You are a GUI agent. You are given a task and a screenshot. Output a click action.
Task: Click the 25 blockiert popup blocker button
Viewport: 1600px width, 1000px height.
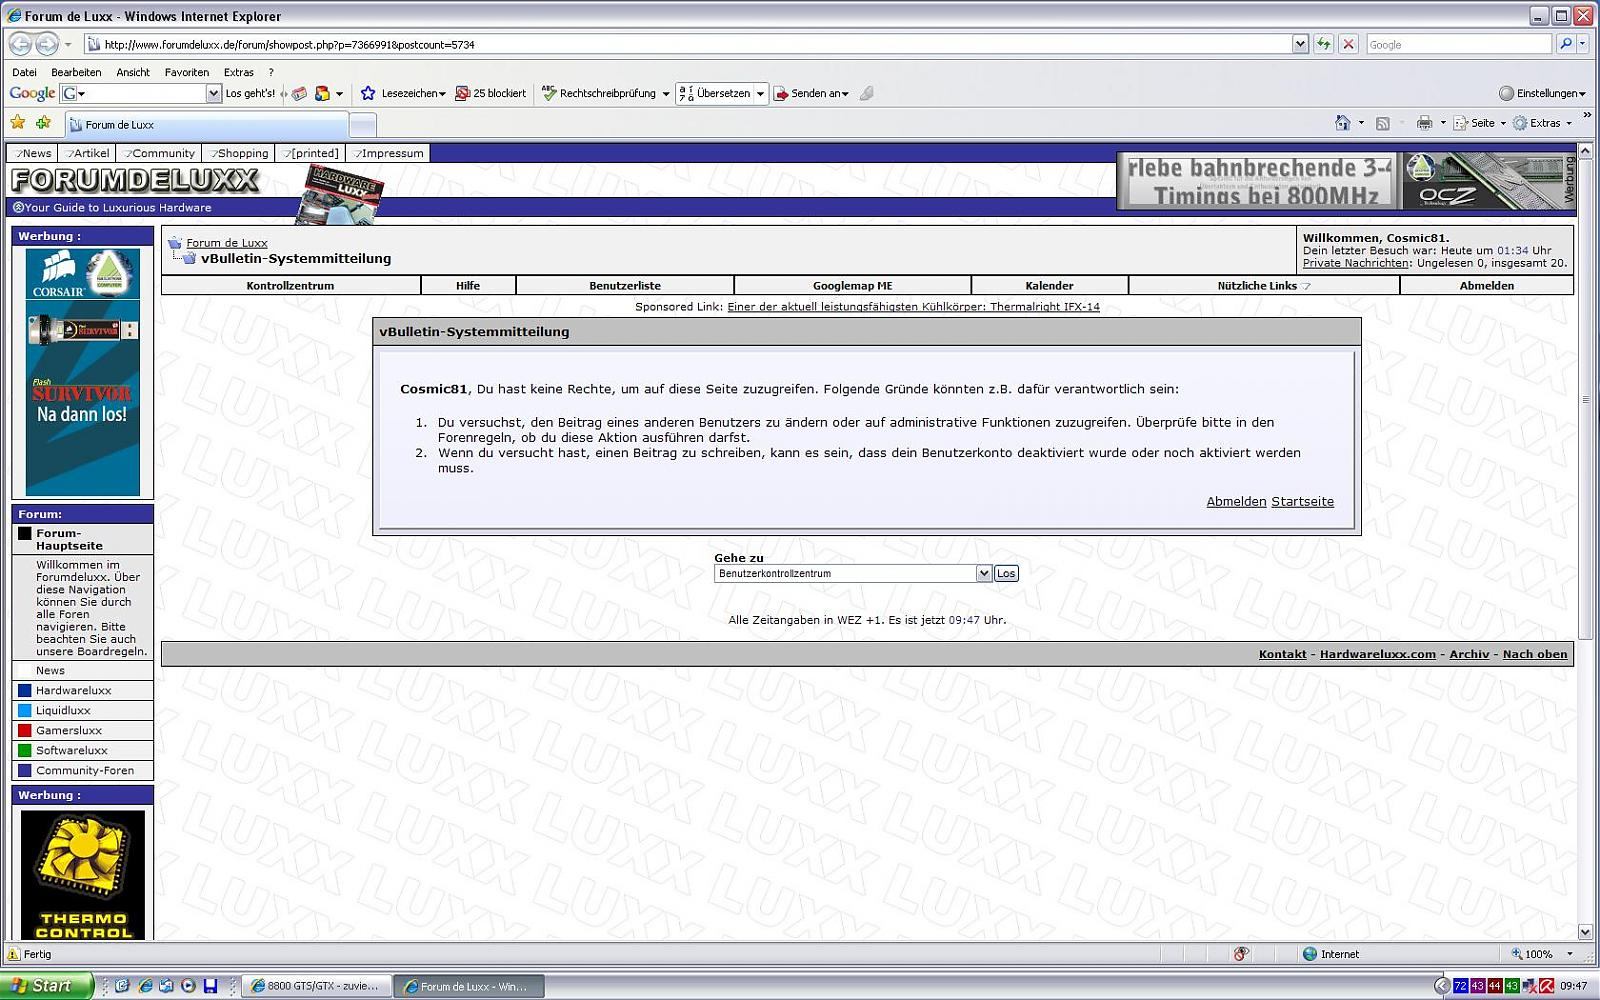click(490, 93)
